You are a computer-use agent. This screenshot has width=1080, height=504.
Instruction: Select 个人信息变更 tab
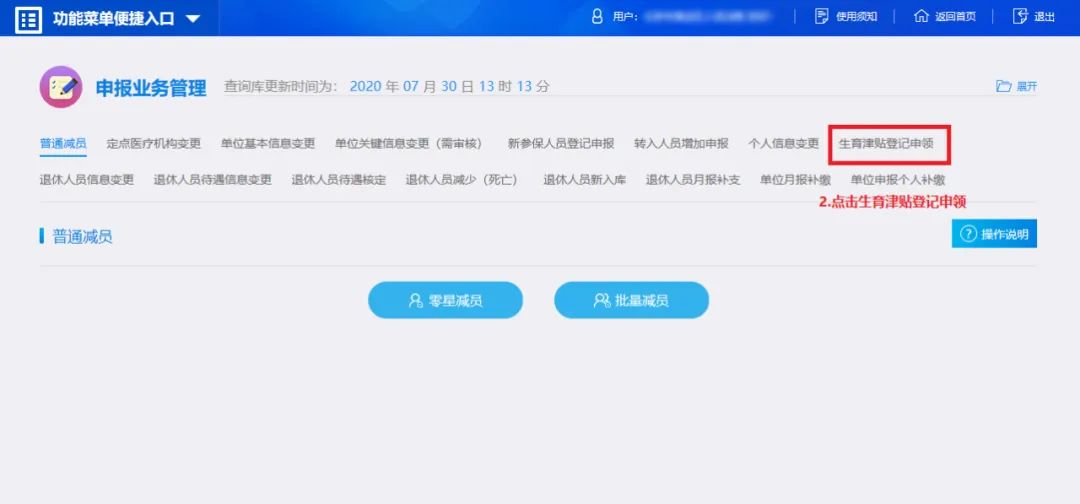click(783, 143)
